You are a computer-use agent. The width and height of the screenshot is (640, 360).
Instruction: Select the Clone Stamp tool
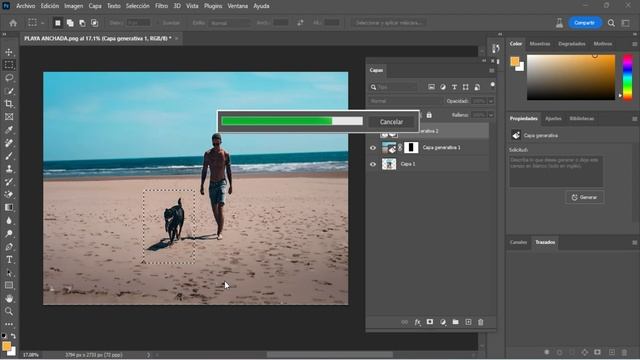click(9, 169)
